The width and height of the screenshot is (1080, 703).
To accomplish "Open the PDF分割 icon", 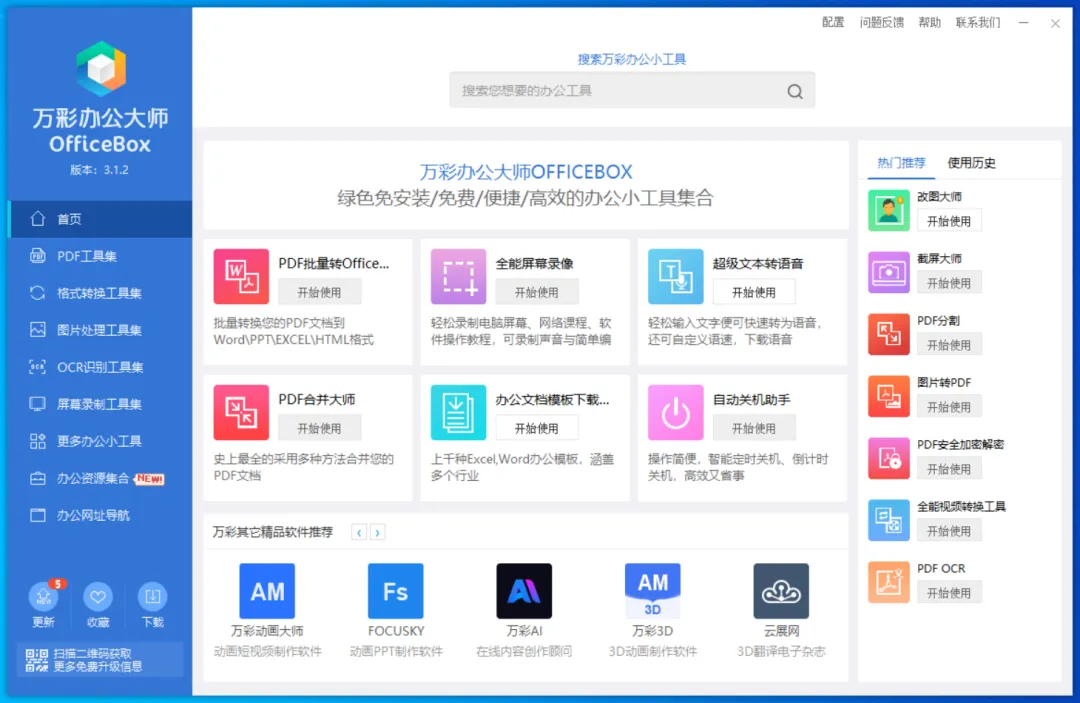I will 889,334.
